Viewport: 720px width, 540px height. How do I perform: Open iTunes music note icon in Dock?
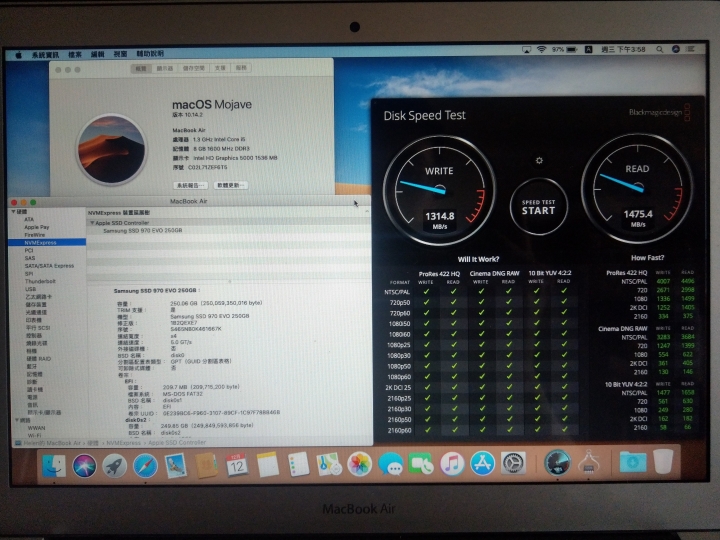(452, 463)
